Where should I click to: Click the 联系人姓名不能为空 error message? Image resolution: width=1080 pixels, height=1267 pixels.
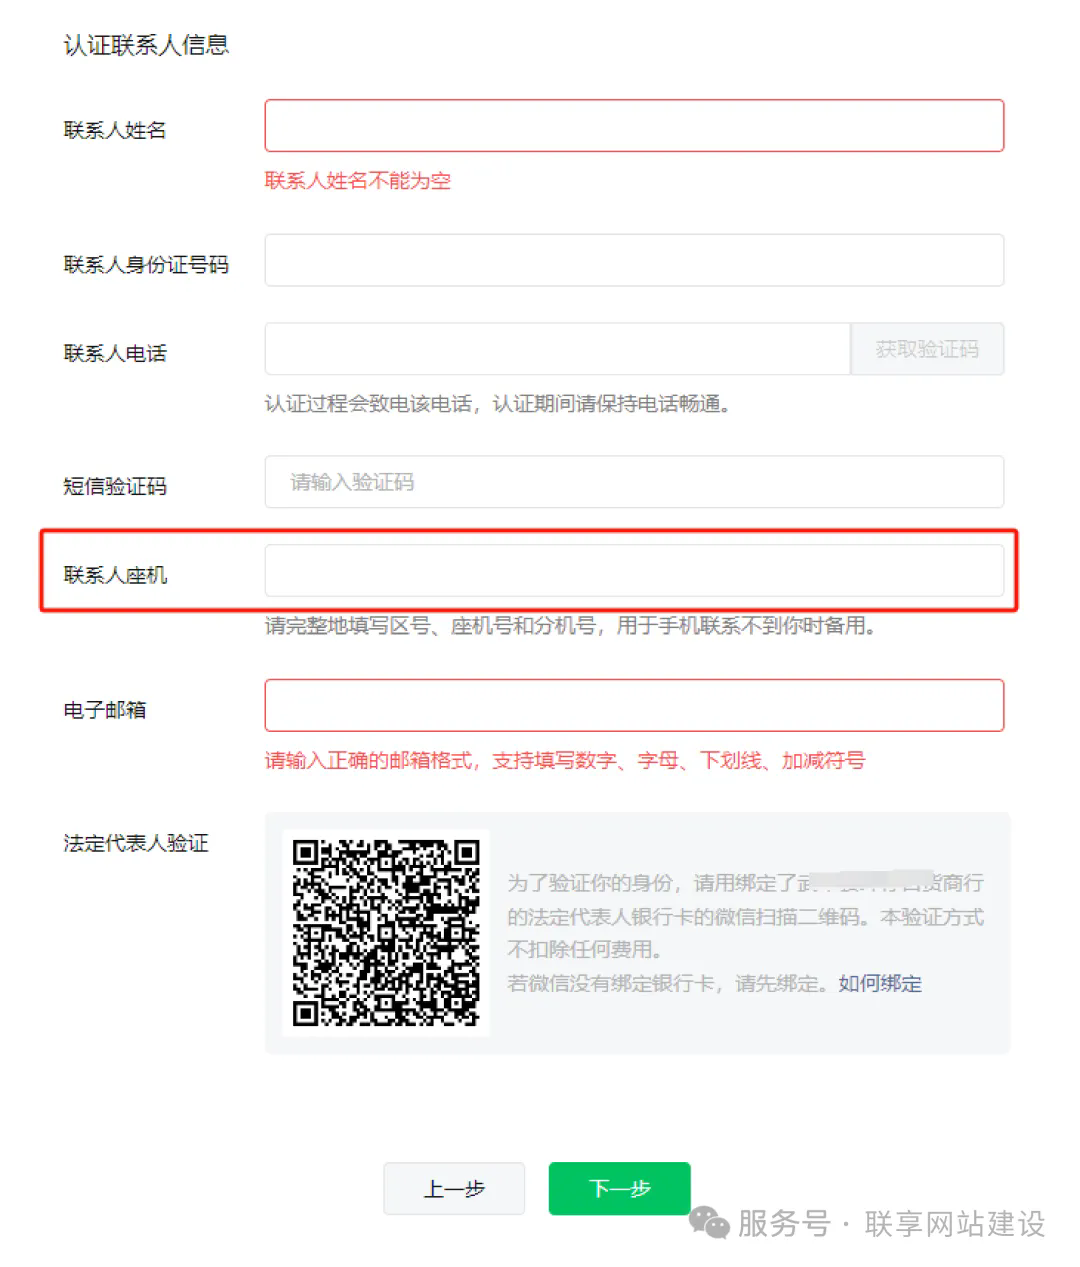(x=358, y=181)
